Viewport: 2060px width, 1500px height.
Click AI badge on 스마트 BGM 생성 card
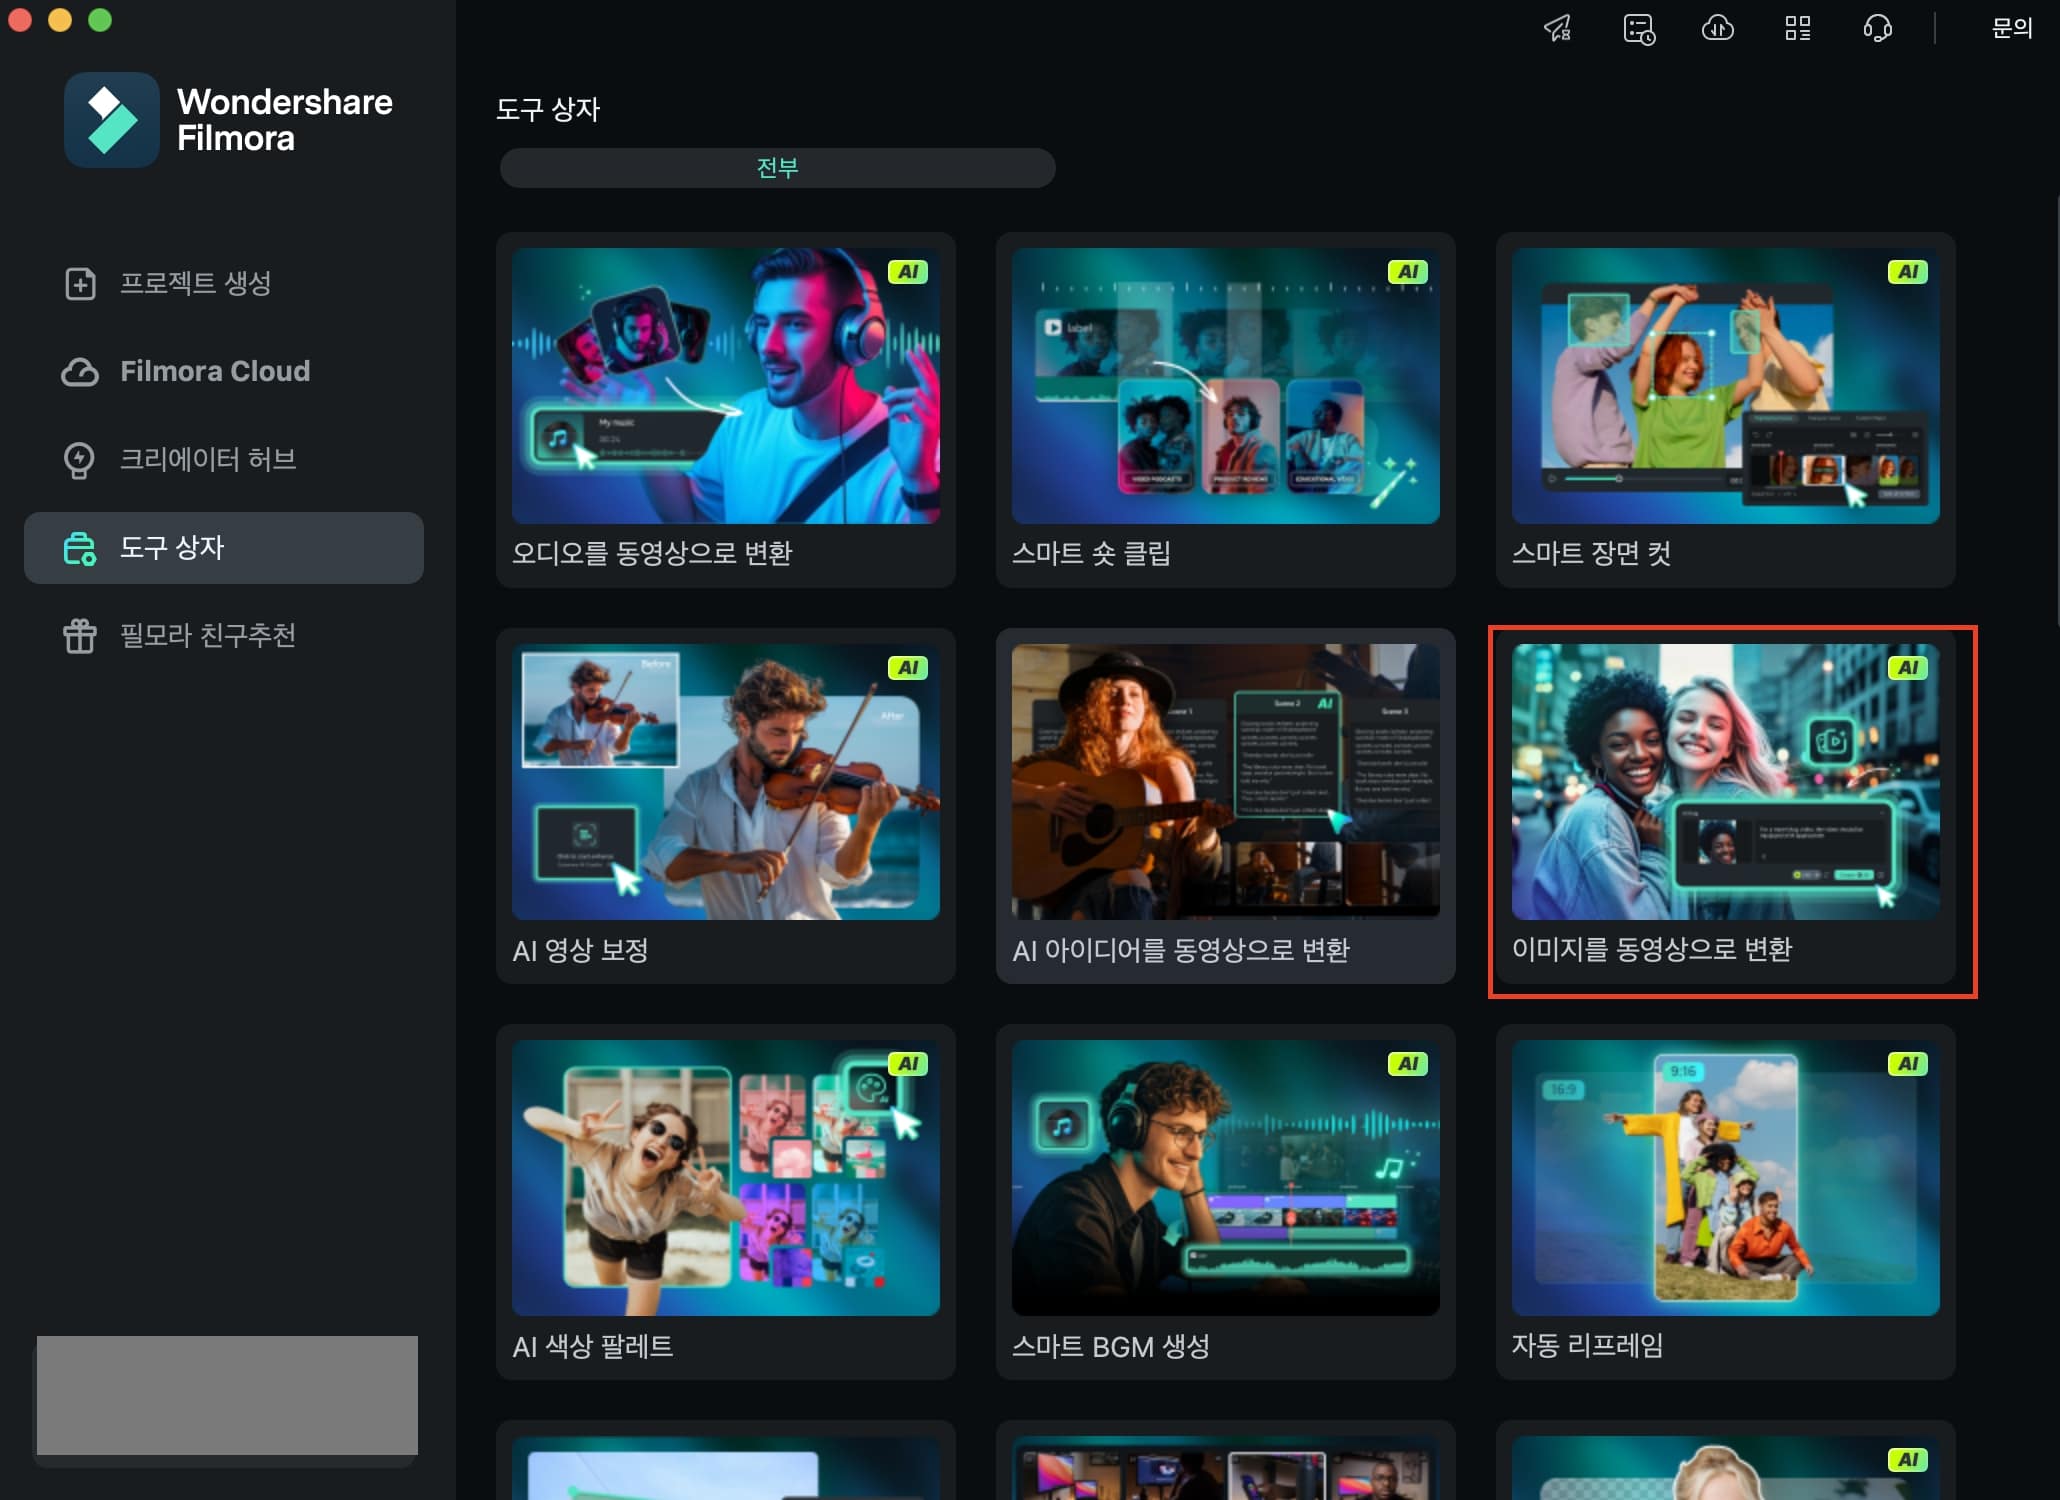(1408, 1064)
